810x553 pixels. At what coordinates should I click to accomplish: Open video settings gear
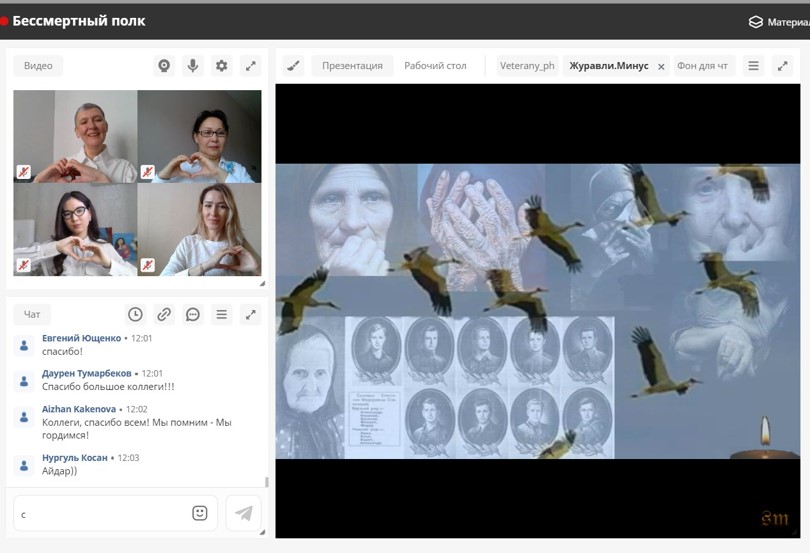[x=222, y=66]
